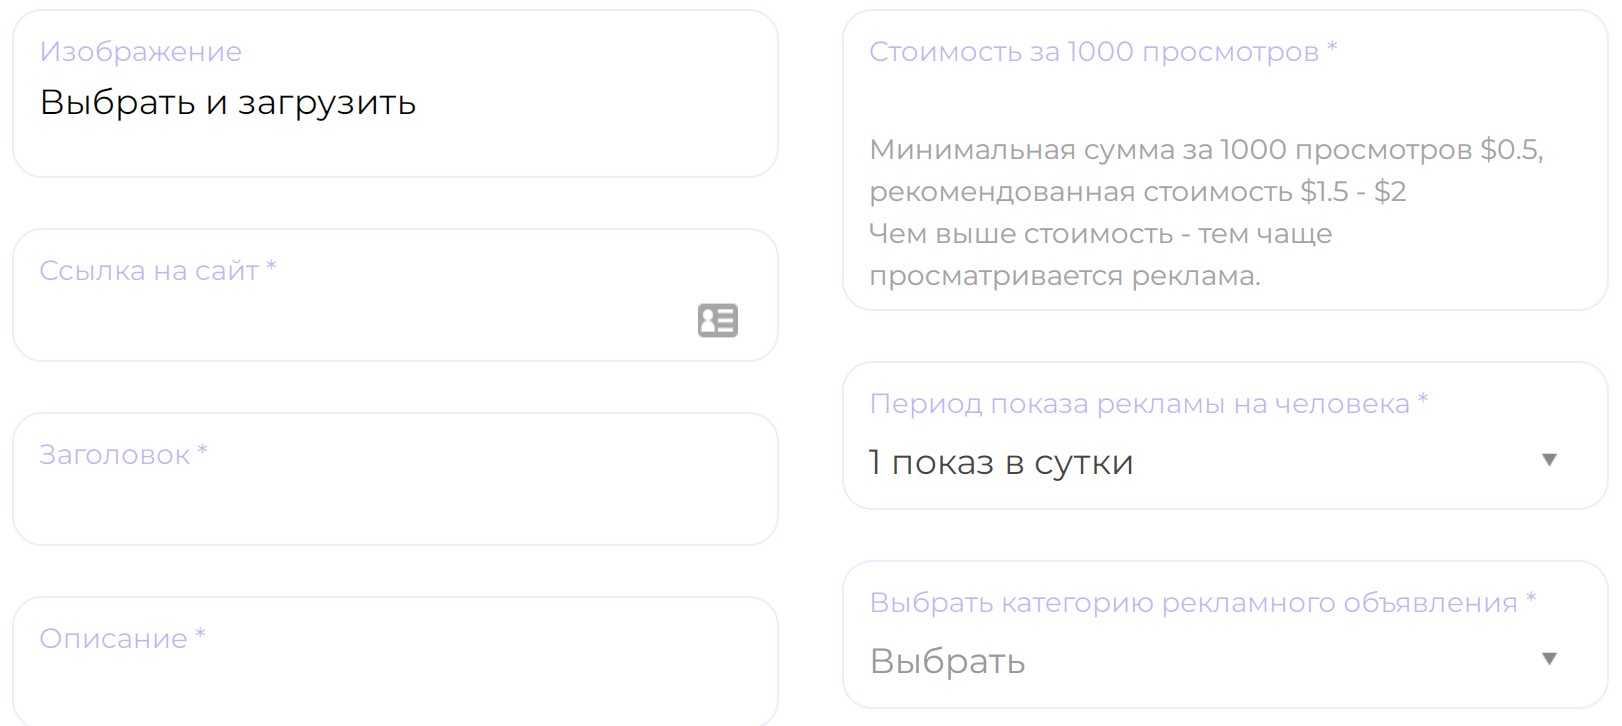Click Выбрать и загрузить to upload an image
This screenshot has width=1622, height=726.
[227, 102]
